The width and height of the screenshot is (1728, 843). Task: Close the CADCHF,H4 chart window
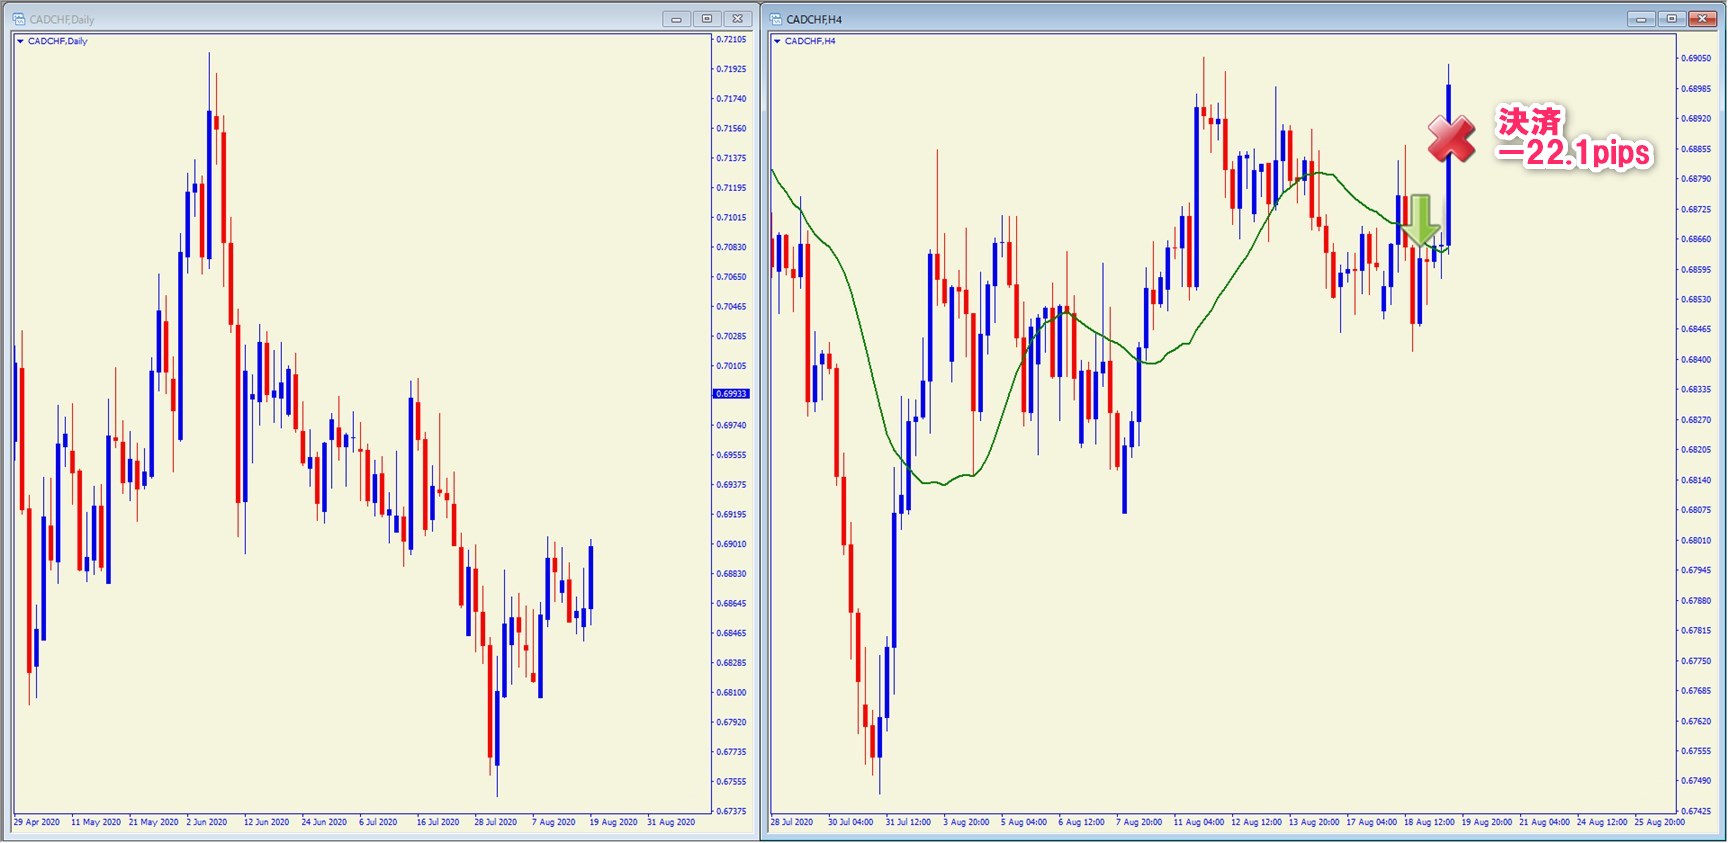[x=1702, y=19]
